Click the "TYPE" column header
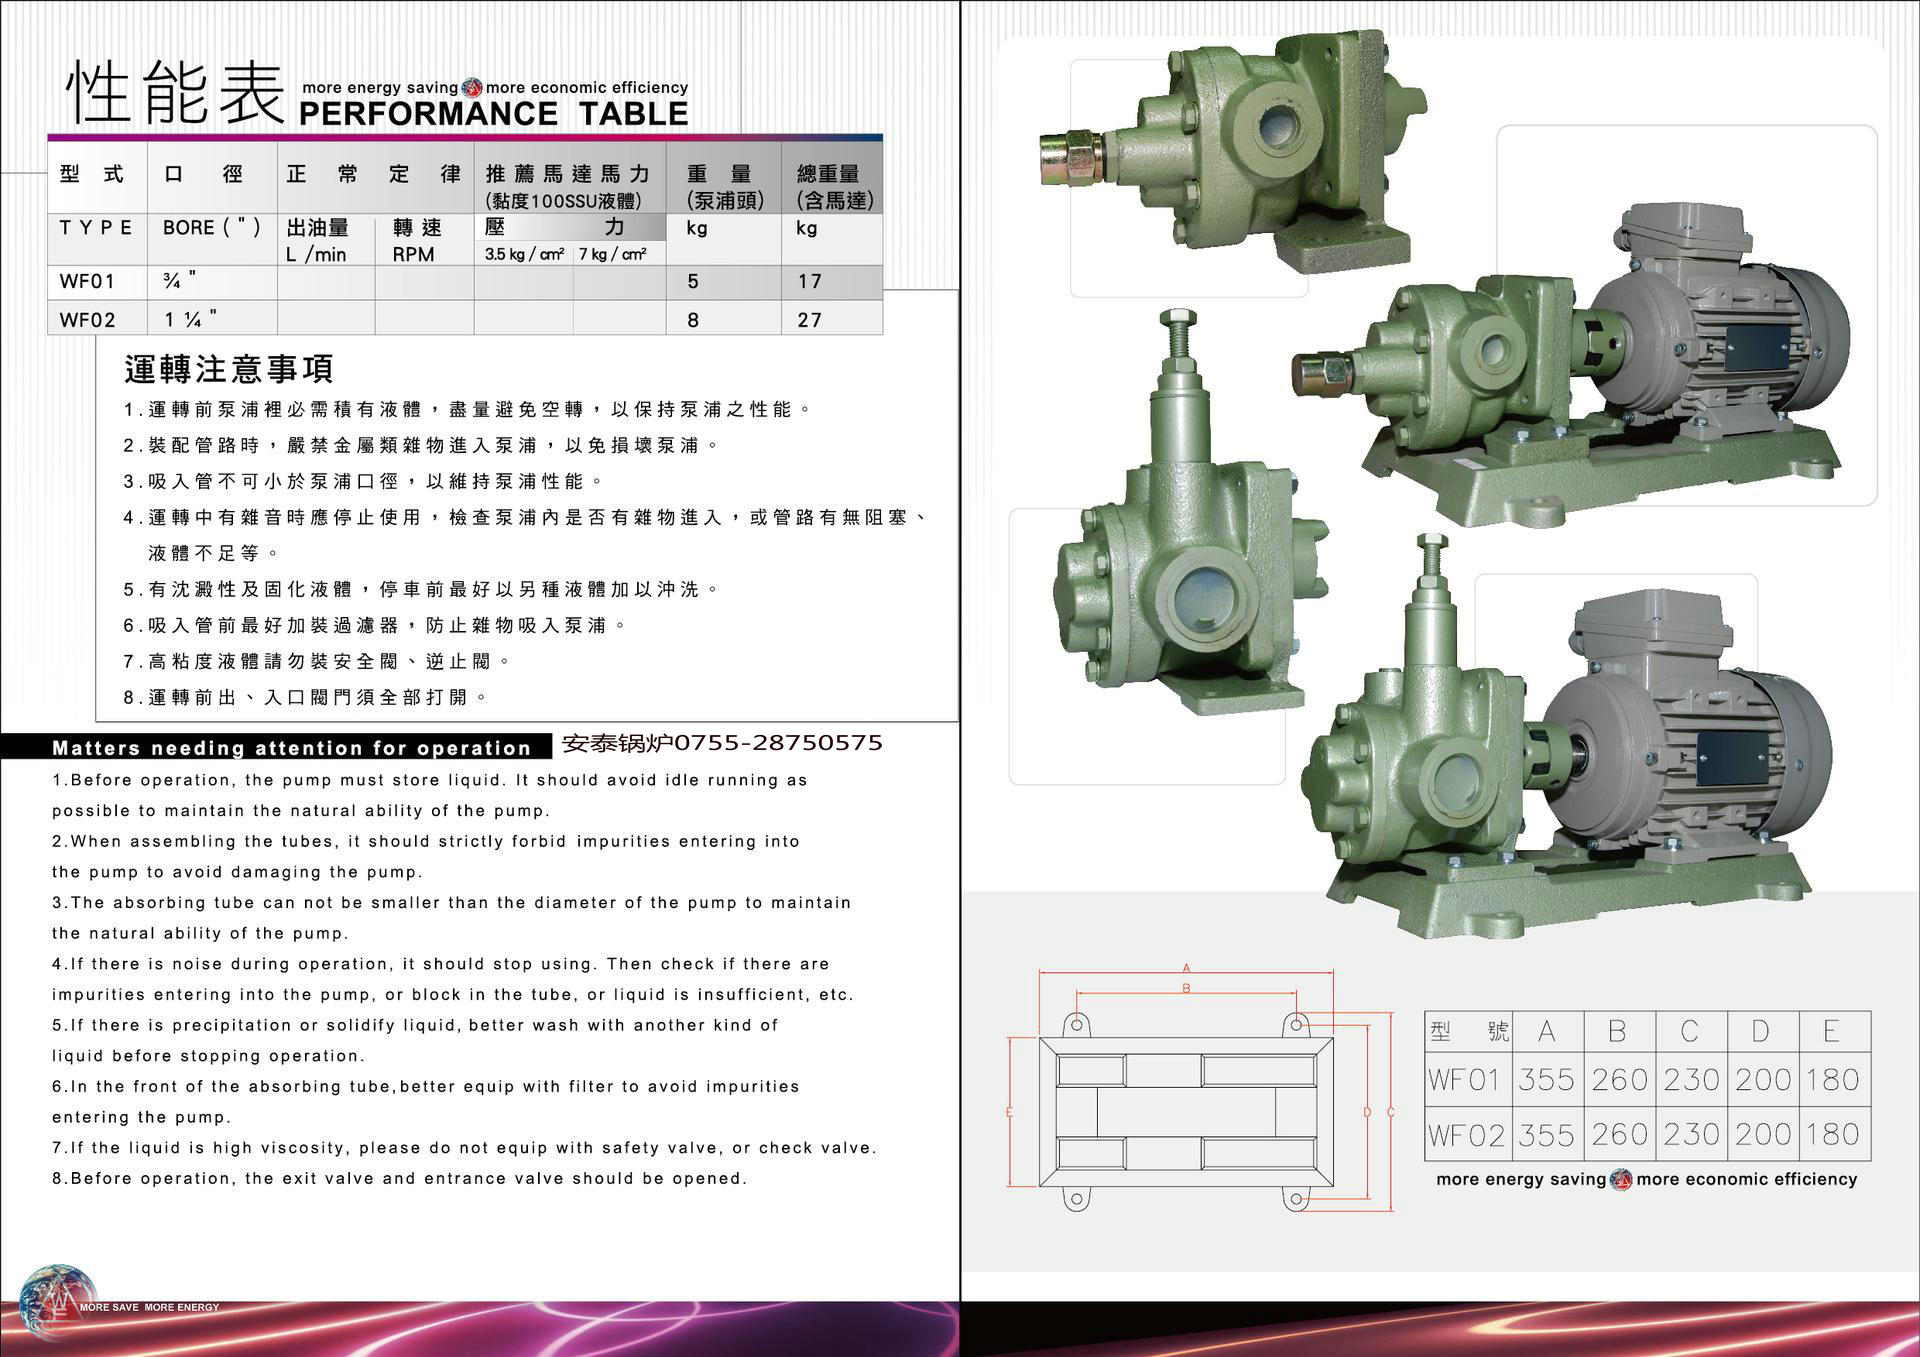The height and width of the screenshot is (1357, 1920). tap(95, 228)
